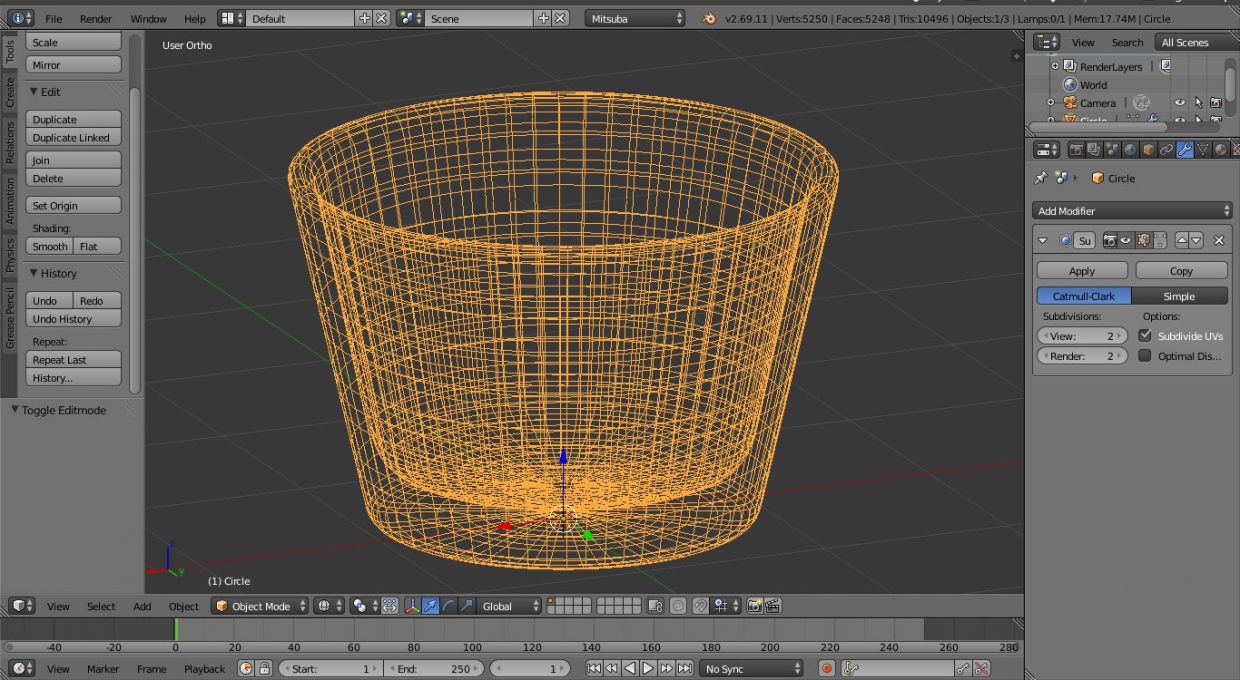This screenshot has width=1240, height=680.
Task: Move the modifier down in the stack
Action: point(1196,240)
